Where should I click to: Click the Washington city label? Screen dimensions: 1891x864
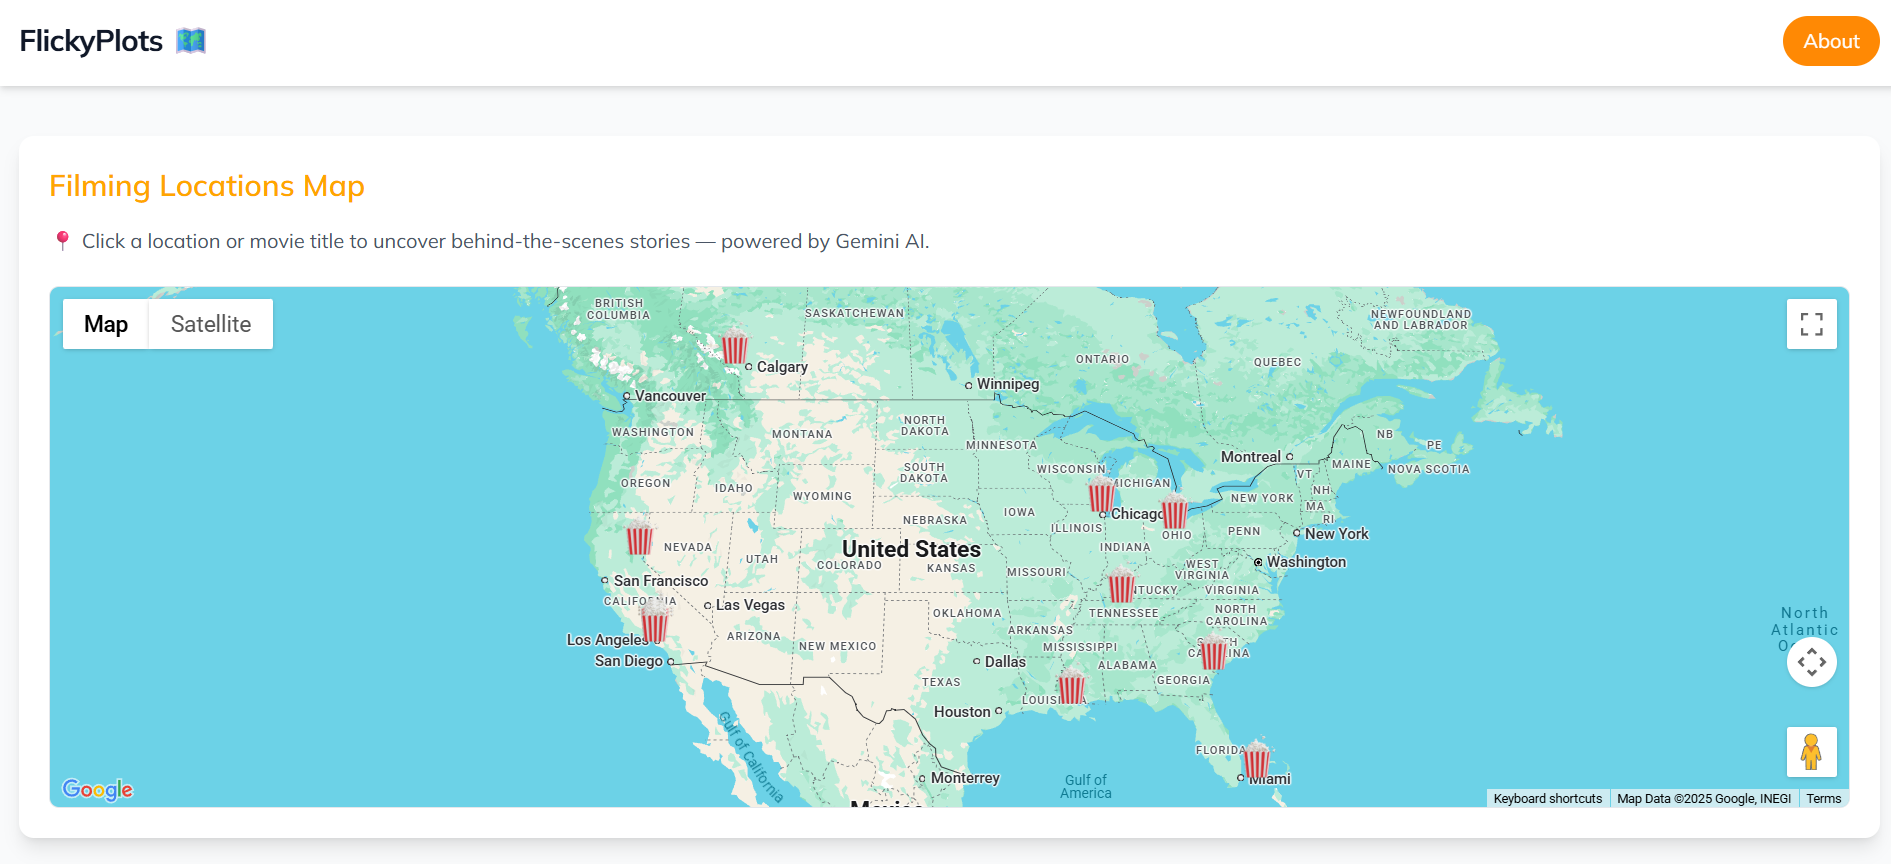[x=1306, y=562]
